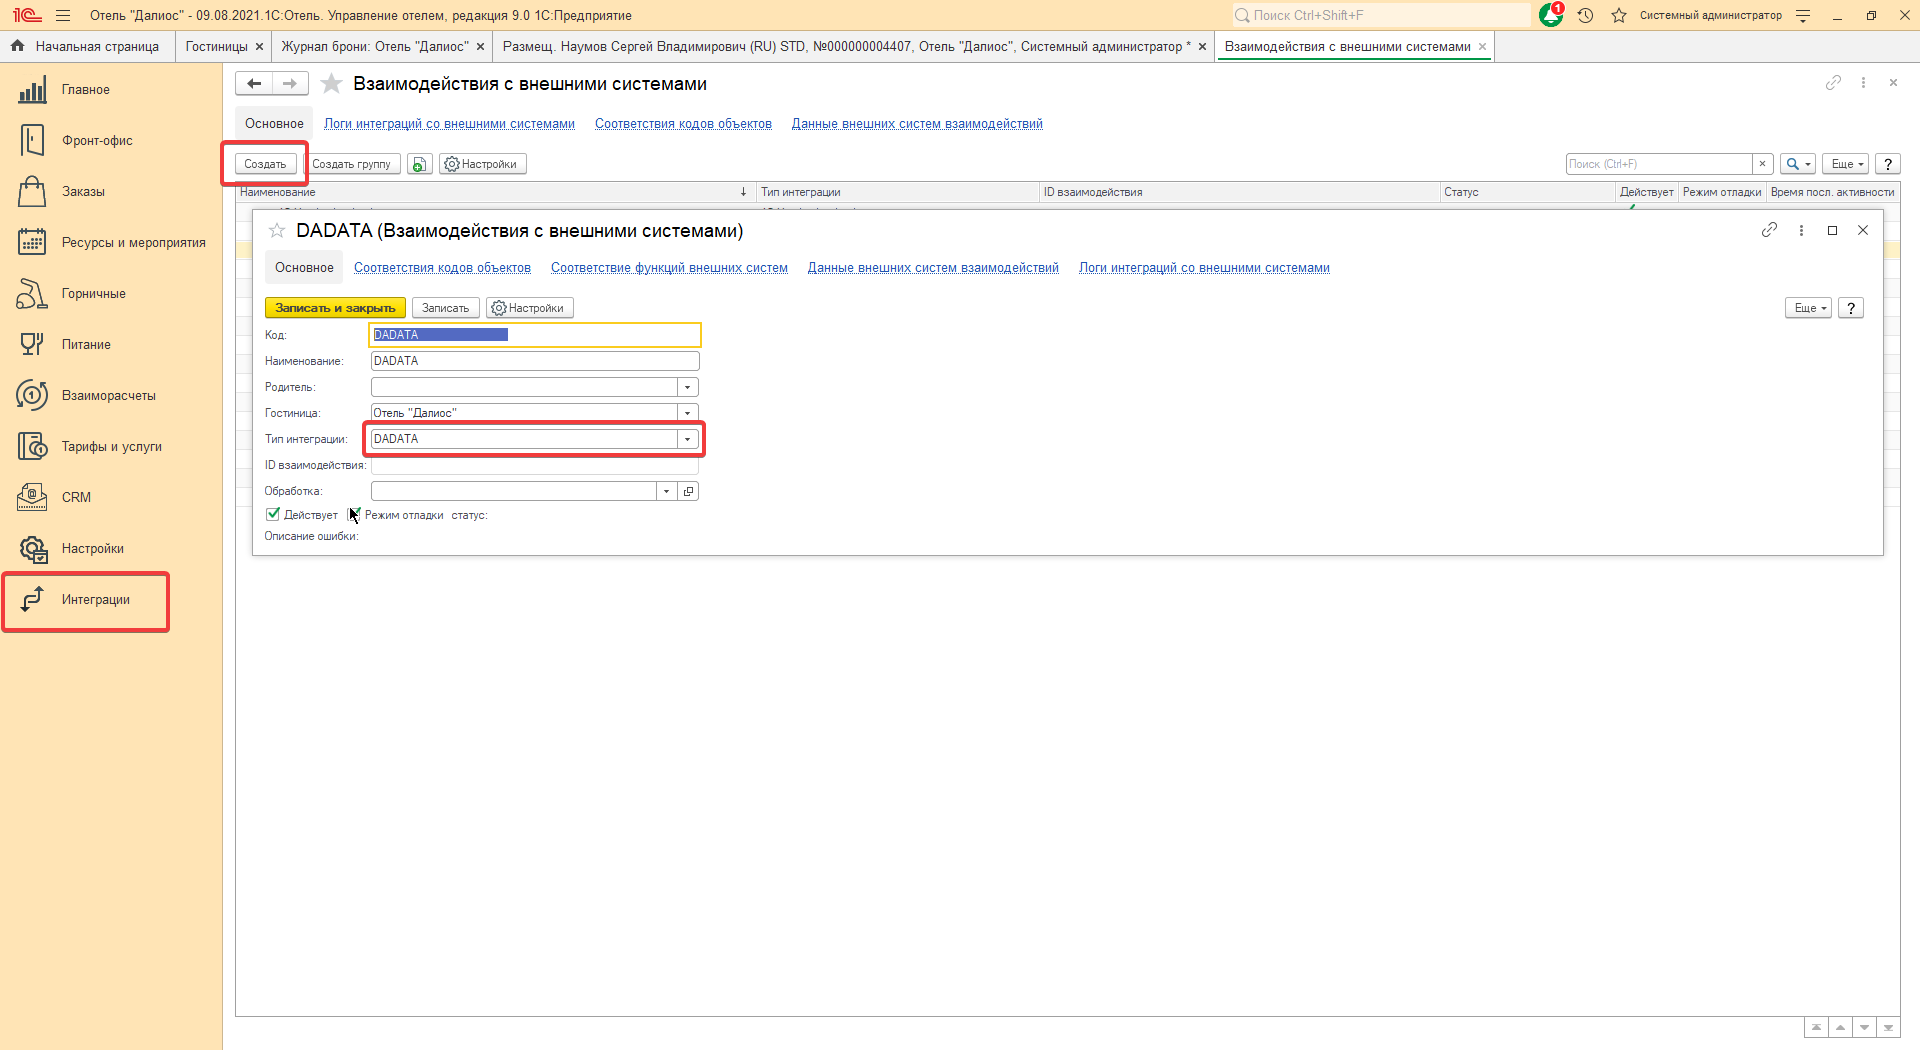
Task: Open help in DADATA form
Action: tap(1851, 308)
